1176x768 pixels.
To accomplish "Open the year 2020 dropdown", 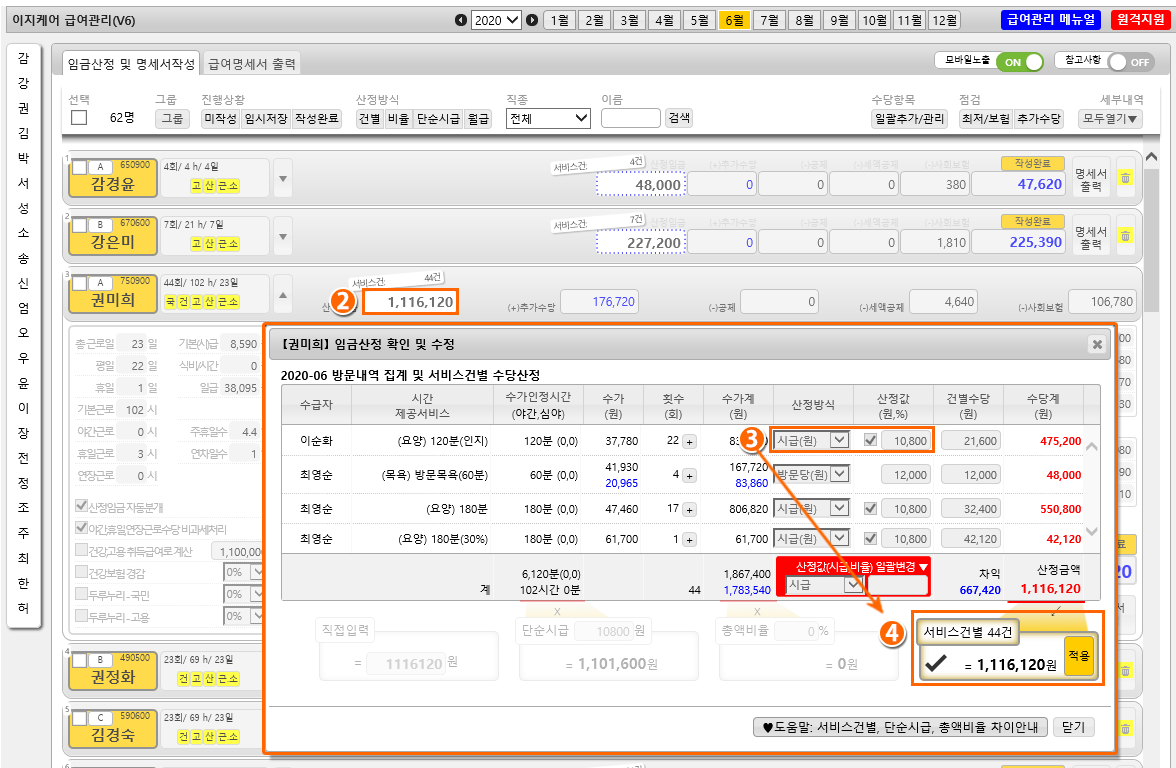I will (x=496, y=20).
